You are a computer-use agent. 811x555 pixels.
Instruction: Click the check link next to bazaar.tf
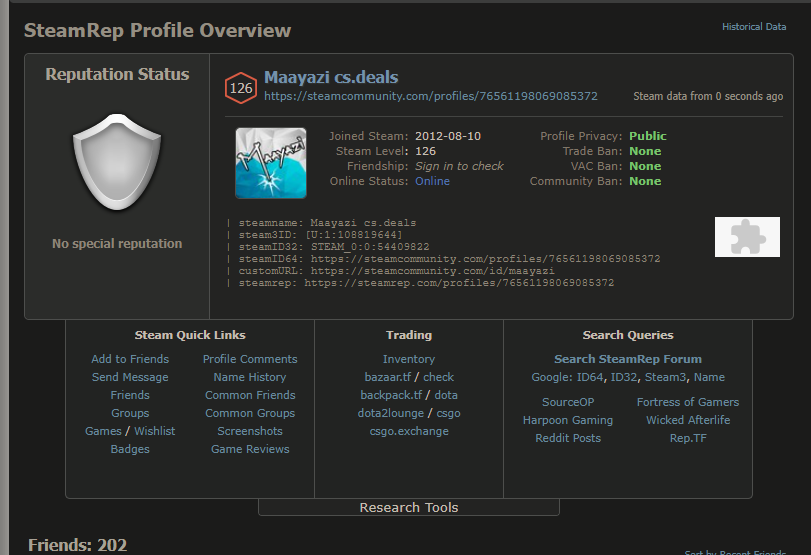click(438, 377)
